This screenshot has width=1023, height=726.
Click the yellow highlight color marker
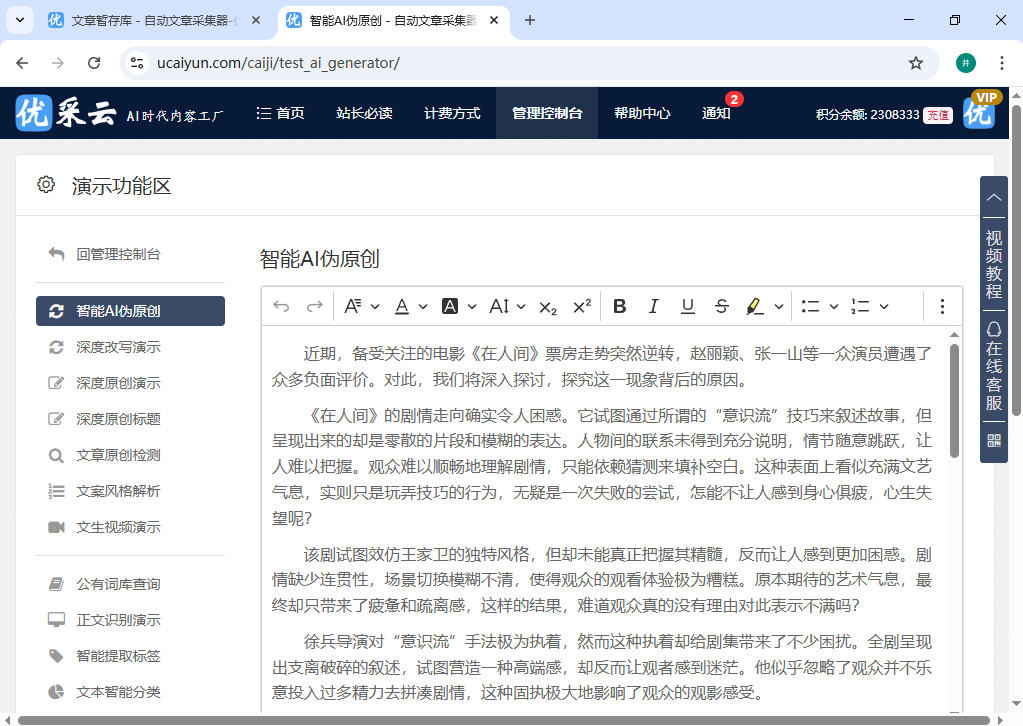click(x=755, y=306)
